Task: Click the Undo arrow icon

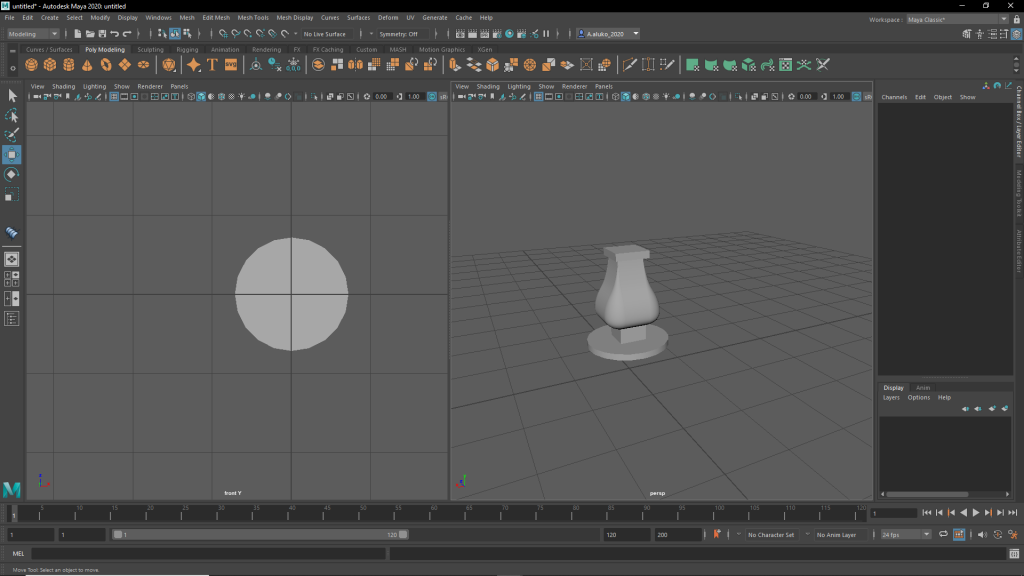Action: pos(114,34)
